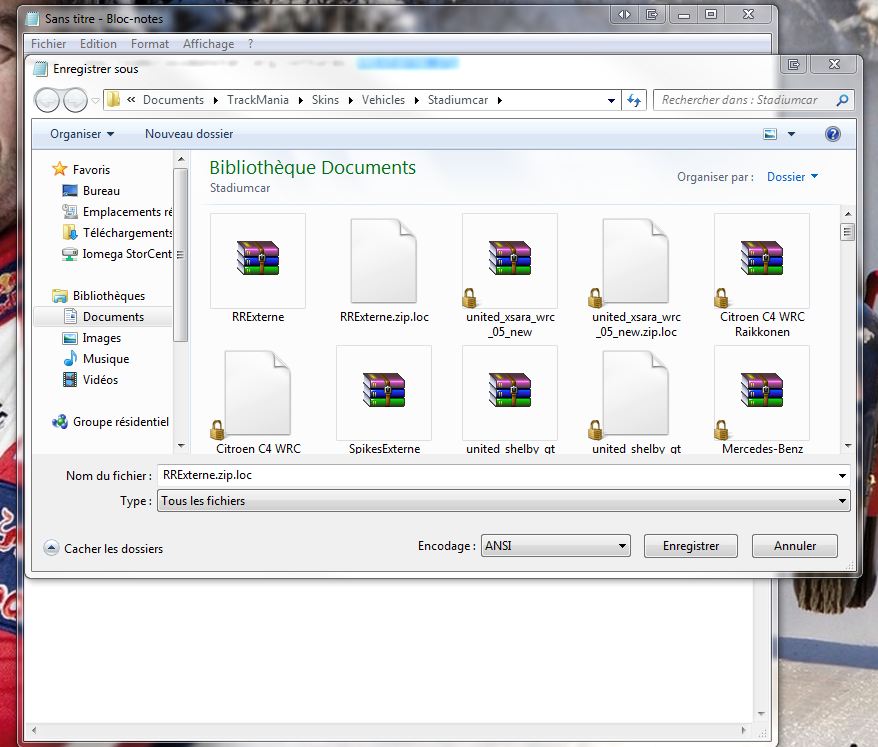The width and height of the screenshot is (878, 747).
Task: Open the view options dropdown arrow
Action: coord(791,134)
